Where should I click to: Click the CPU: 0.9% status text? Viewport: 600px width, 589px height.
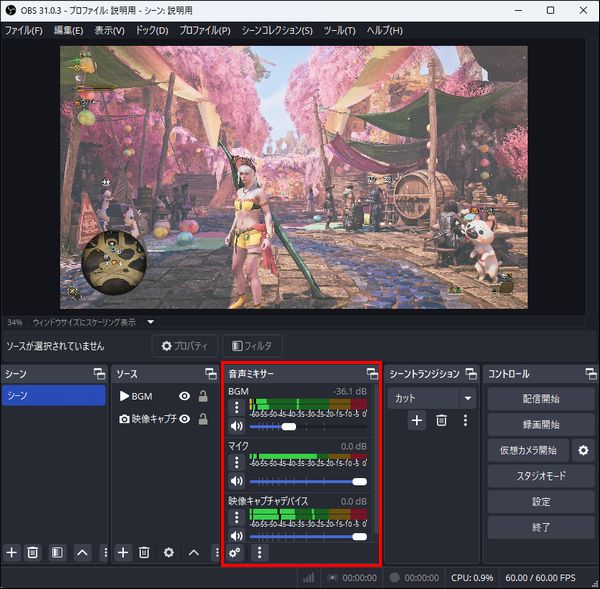[472, 578]
